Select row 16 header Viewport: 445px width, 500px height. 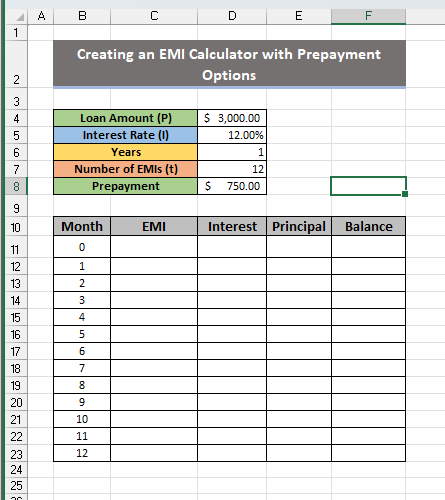click(x=16, y=334)
